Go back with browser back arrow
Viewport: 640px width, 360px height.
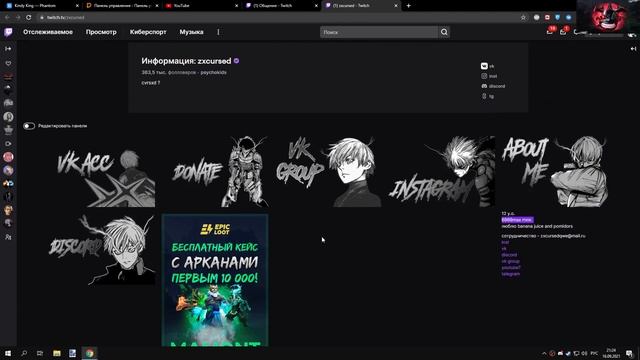pos(7,18)
